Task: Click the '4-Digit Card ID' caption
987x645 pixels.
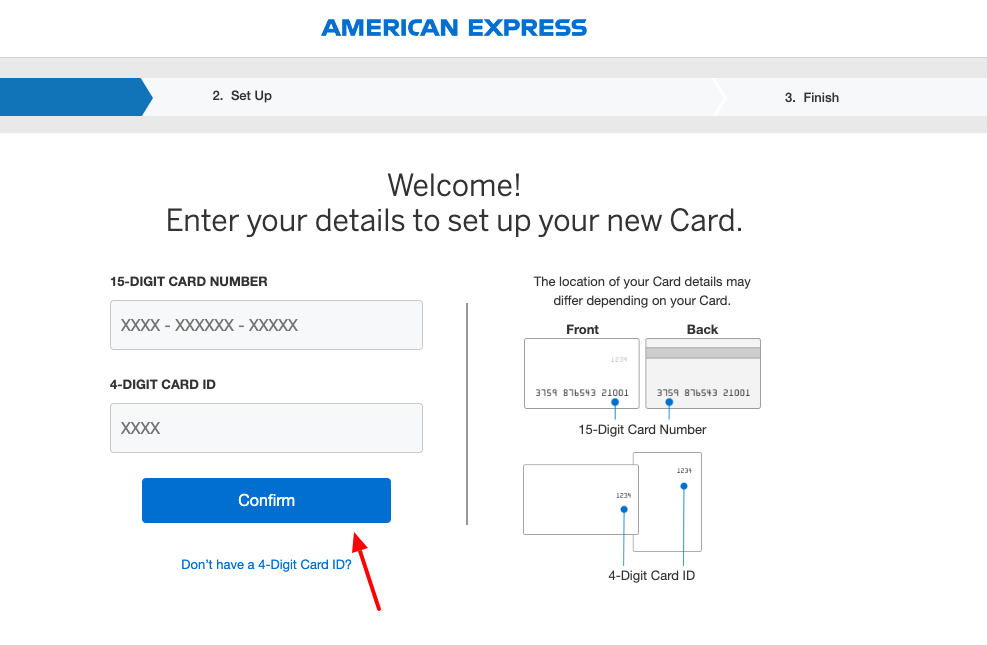Action: (652, 575)
